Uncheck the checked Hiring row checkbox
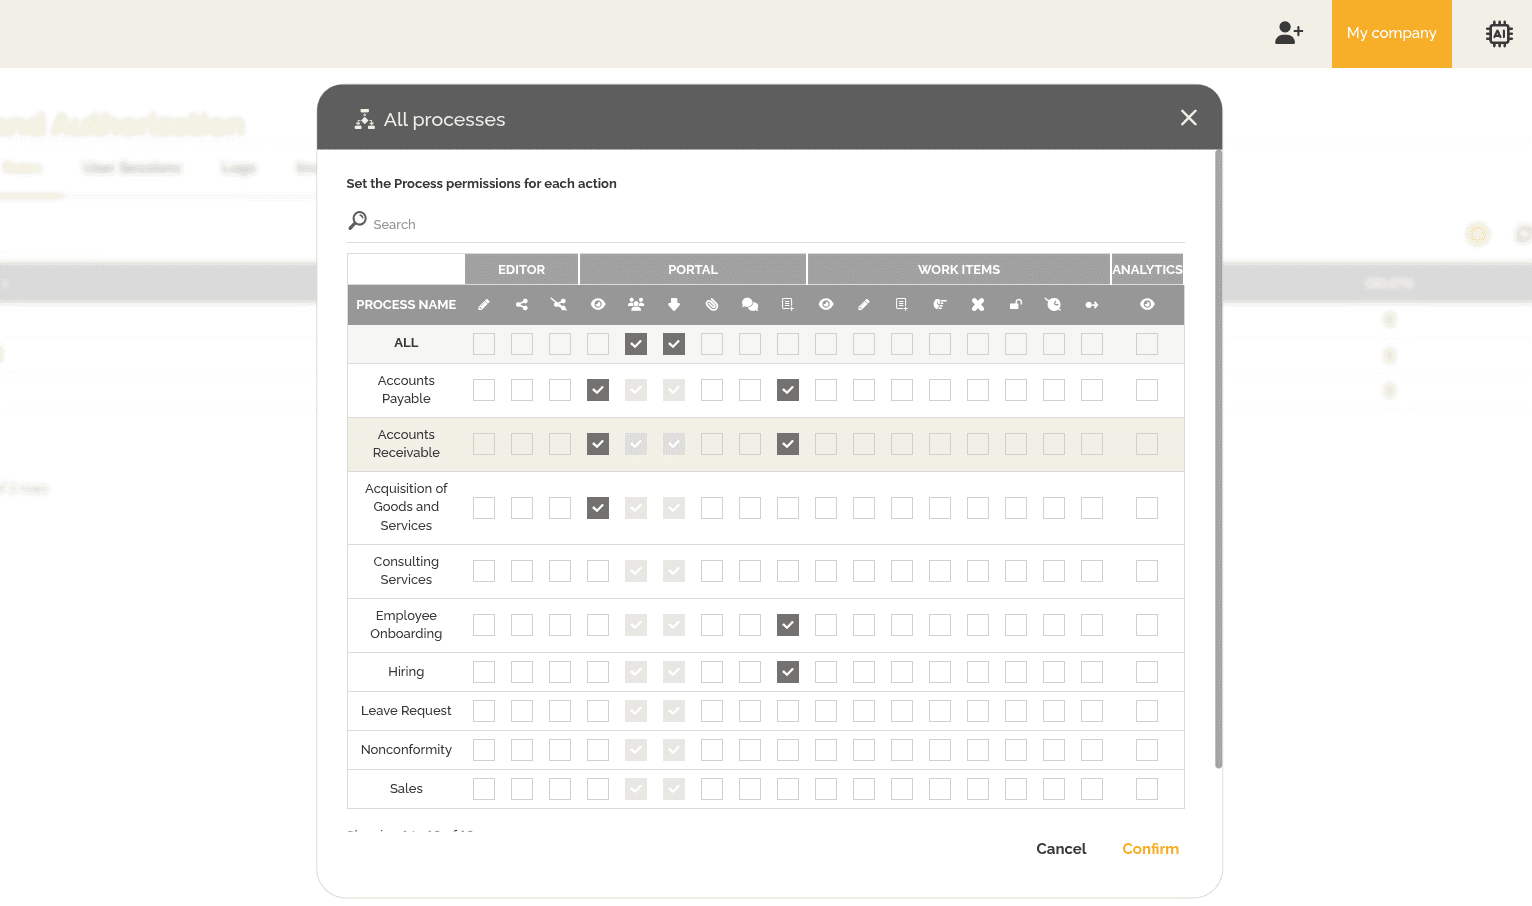This screenshot has width=1532, height=906. click(x=788, y=672)
